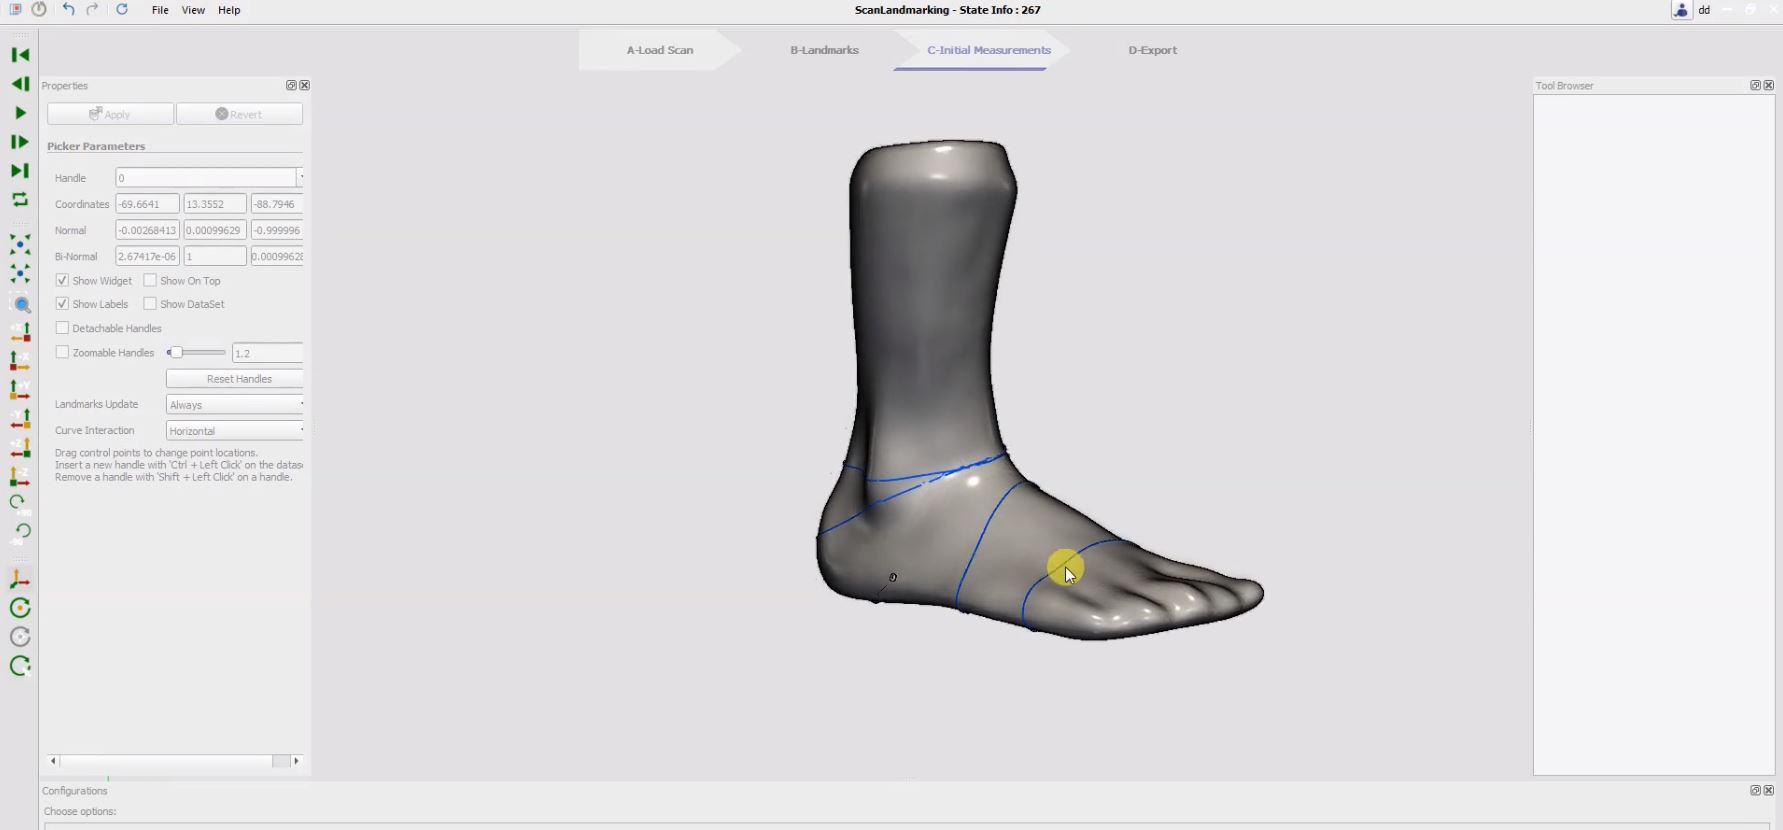Image resolution: width=1783 pixels, height=830 pixels.
Task: Jump to the last frame
Action: click(20, 171)
